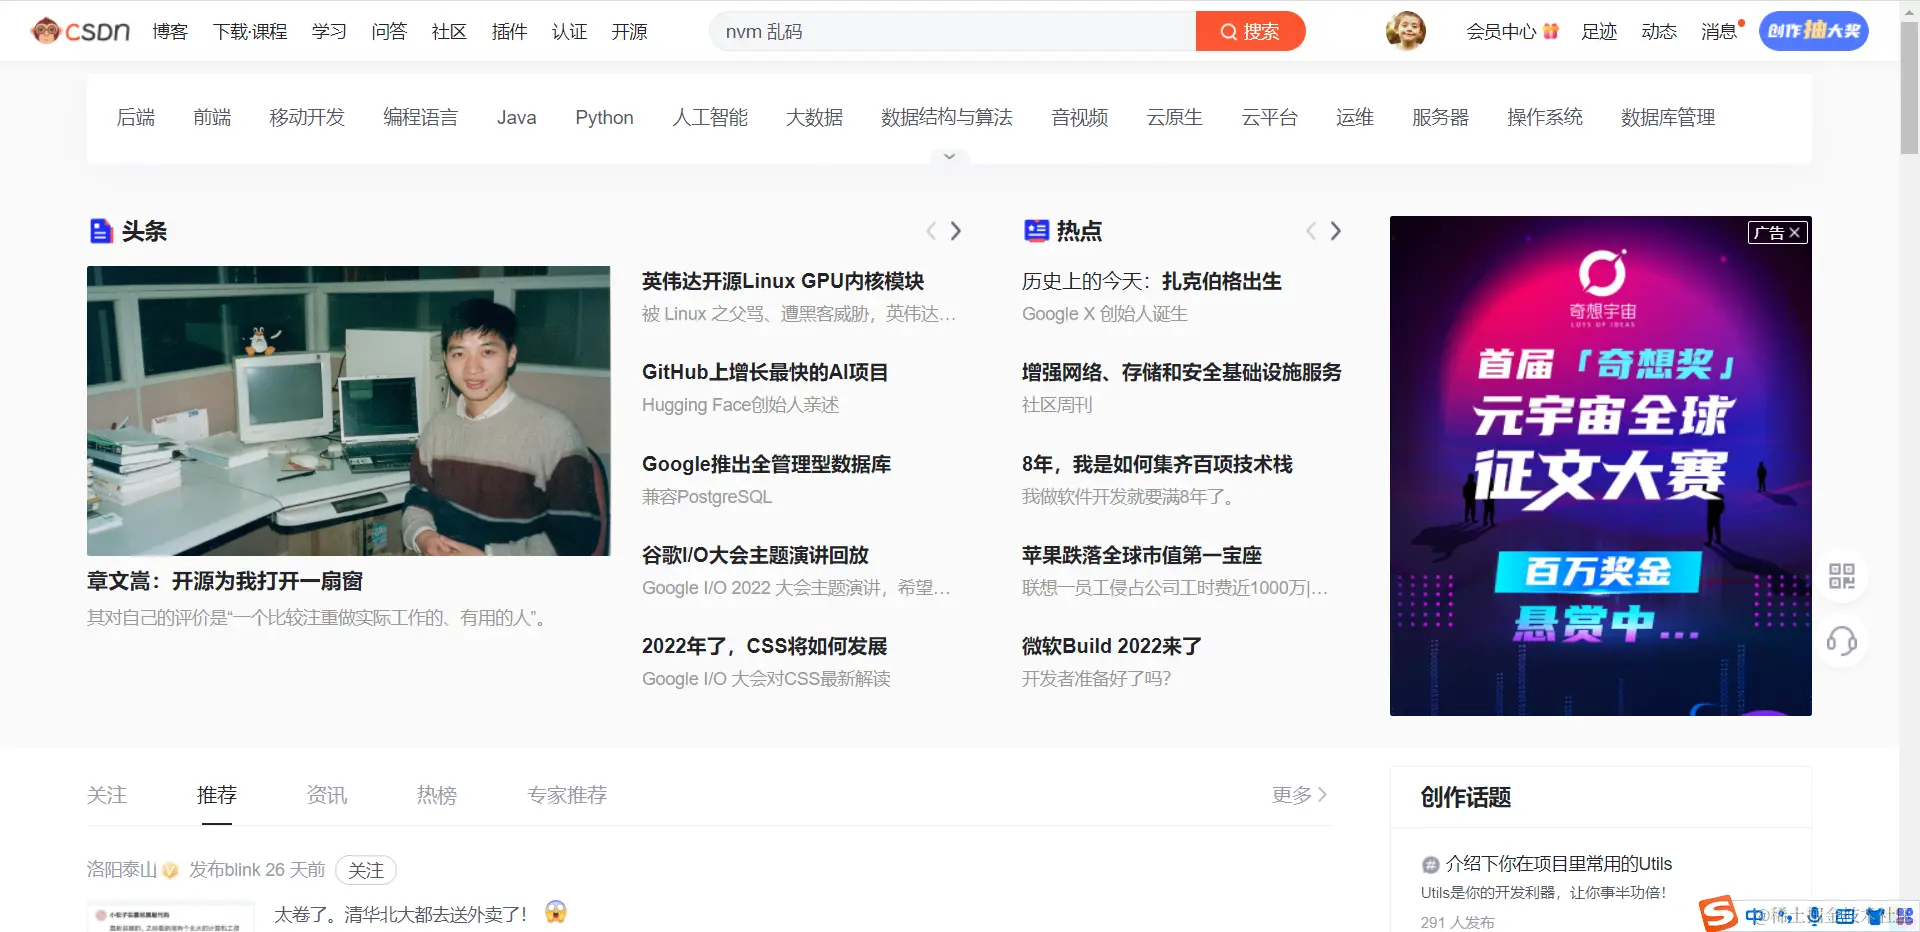Open the 元宇宙全球征文大赛 ad banner

(x=1600, y=466)
